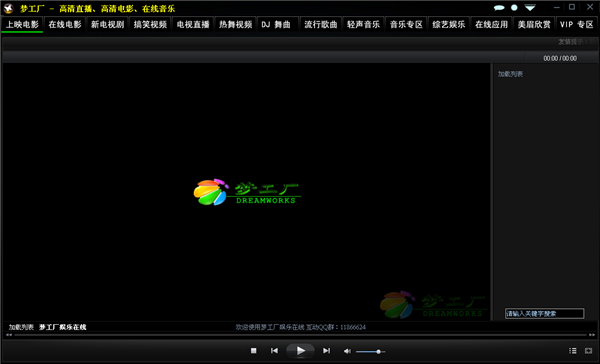The width and height of the screenshot is (600, 364).
Task: Open the 轻声音乐 tab
Action: point(364,24)
